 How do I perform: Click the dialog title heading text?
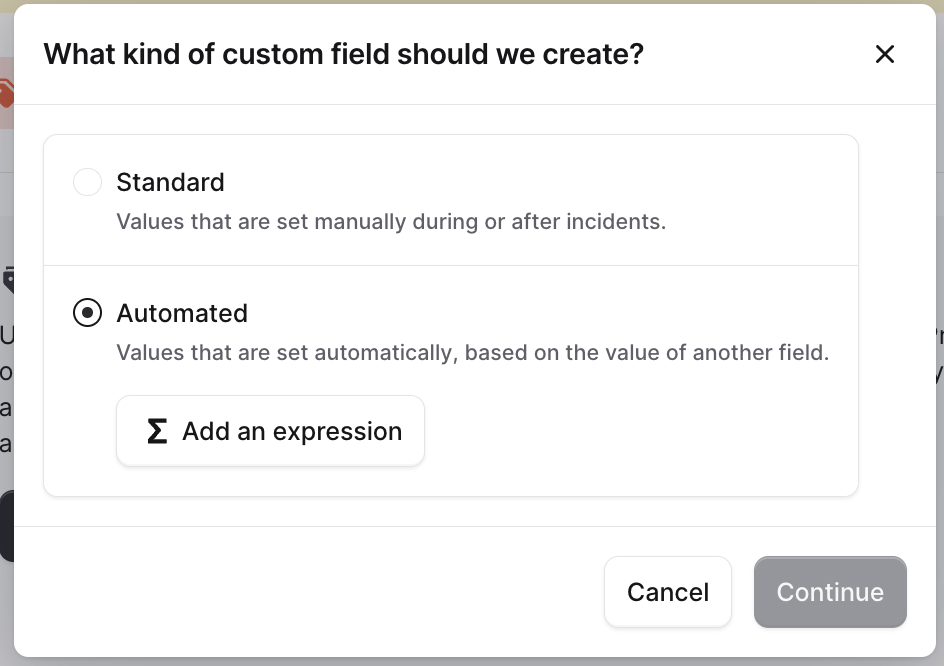[x=343, y=54]
